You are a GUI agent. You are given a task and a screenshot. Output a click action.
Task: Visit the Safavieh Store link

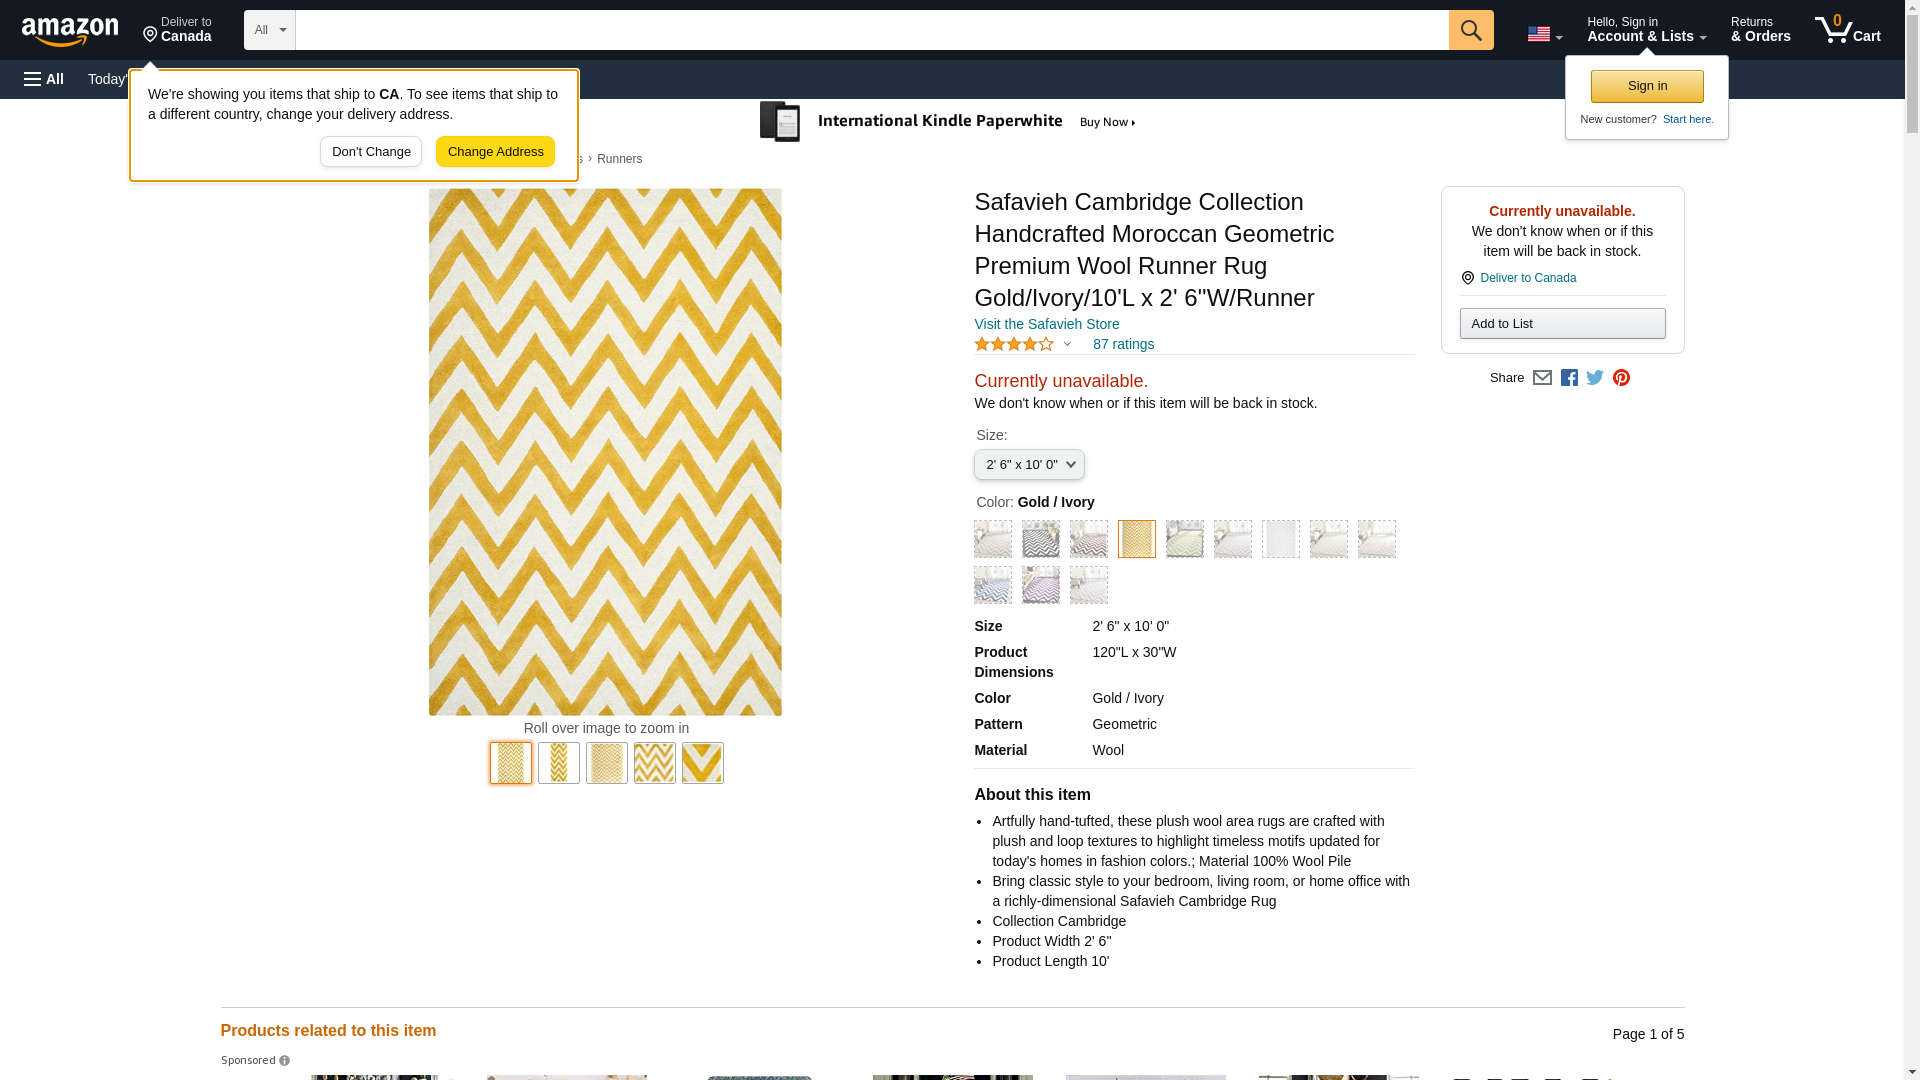[x=1046, y=324]
